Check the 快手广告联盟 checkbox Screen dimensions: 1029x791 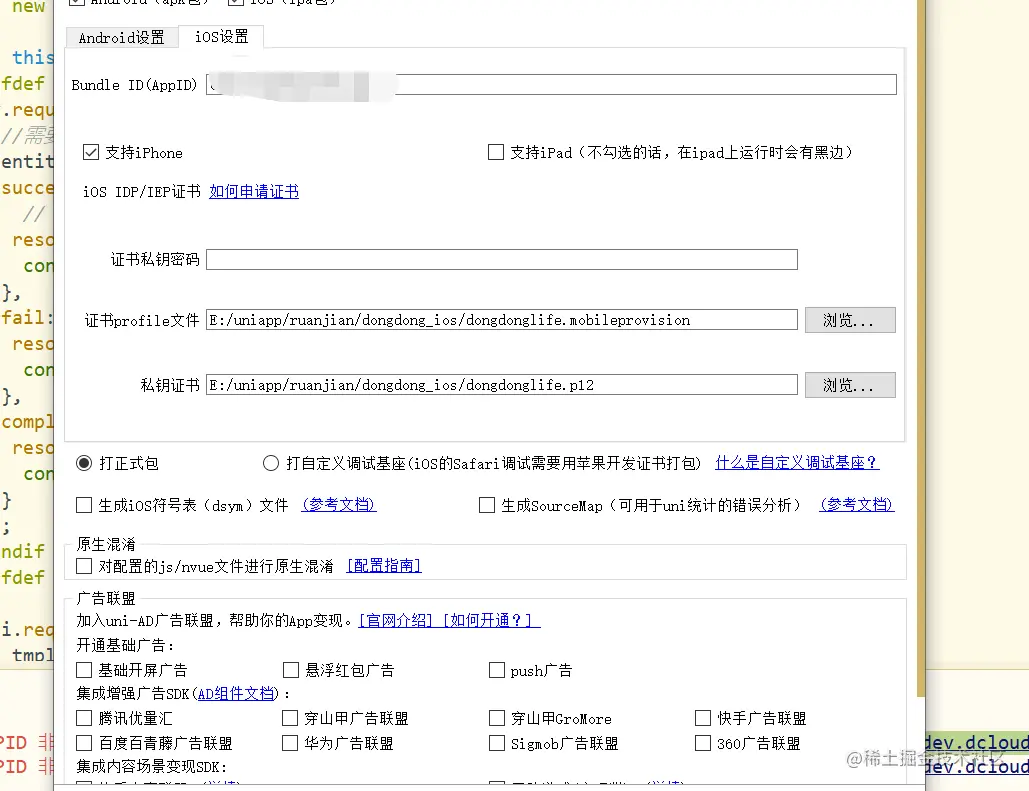(703, 718)
